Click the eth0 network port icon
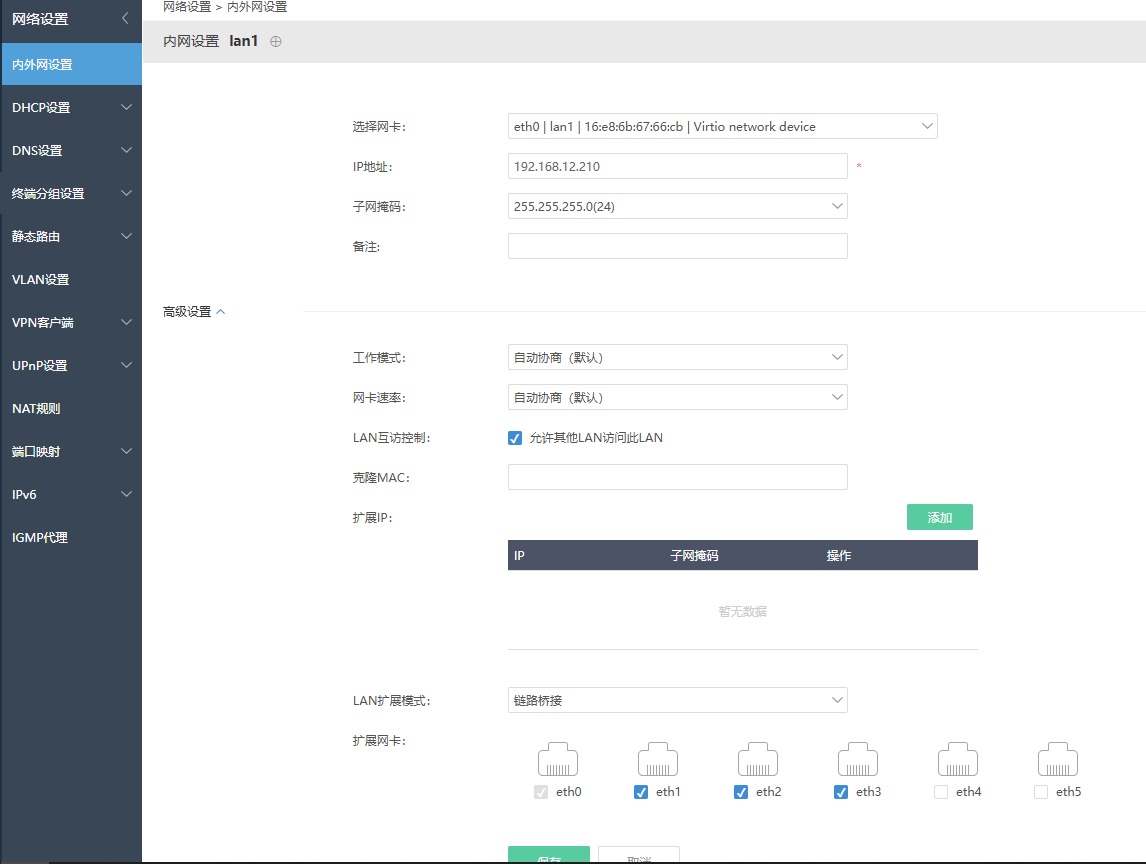This screenshot has height=864, width=1146. (558, 760)
